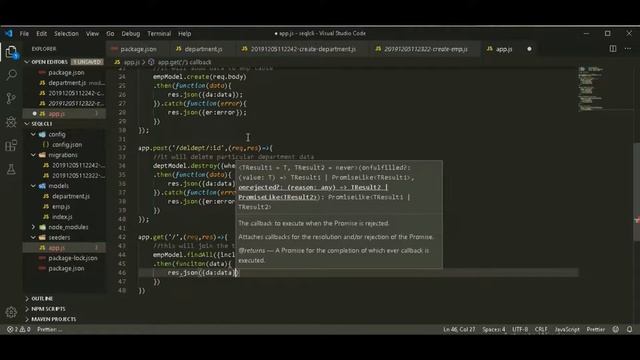This screenshot has height=360, width=640.
Task: Open the Search view in activity bar
Action: (x=11, y=75)
